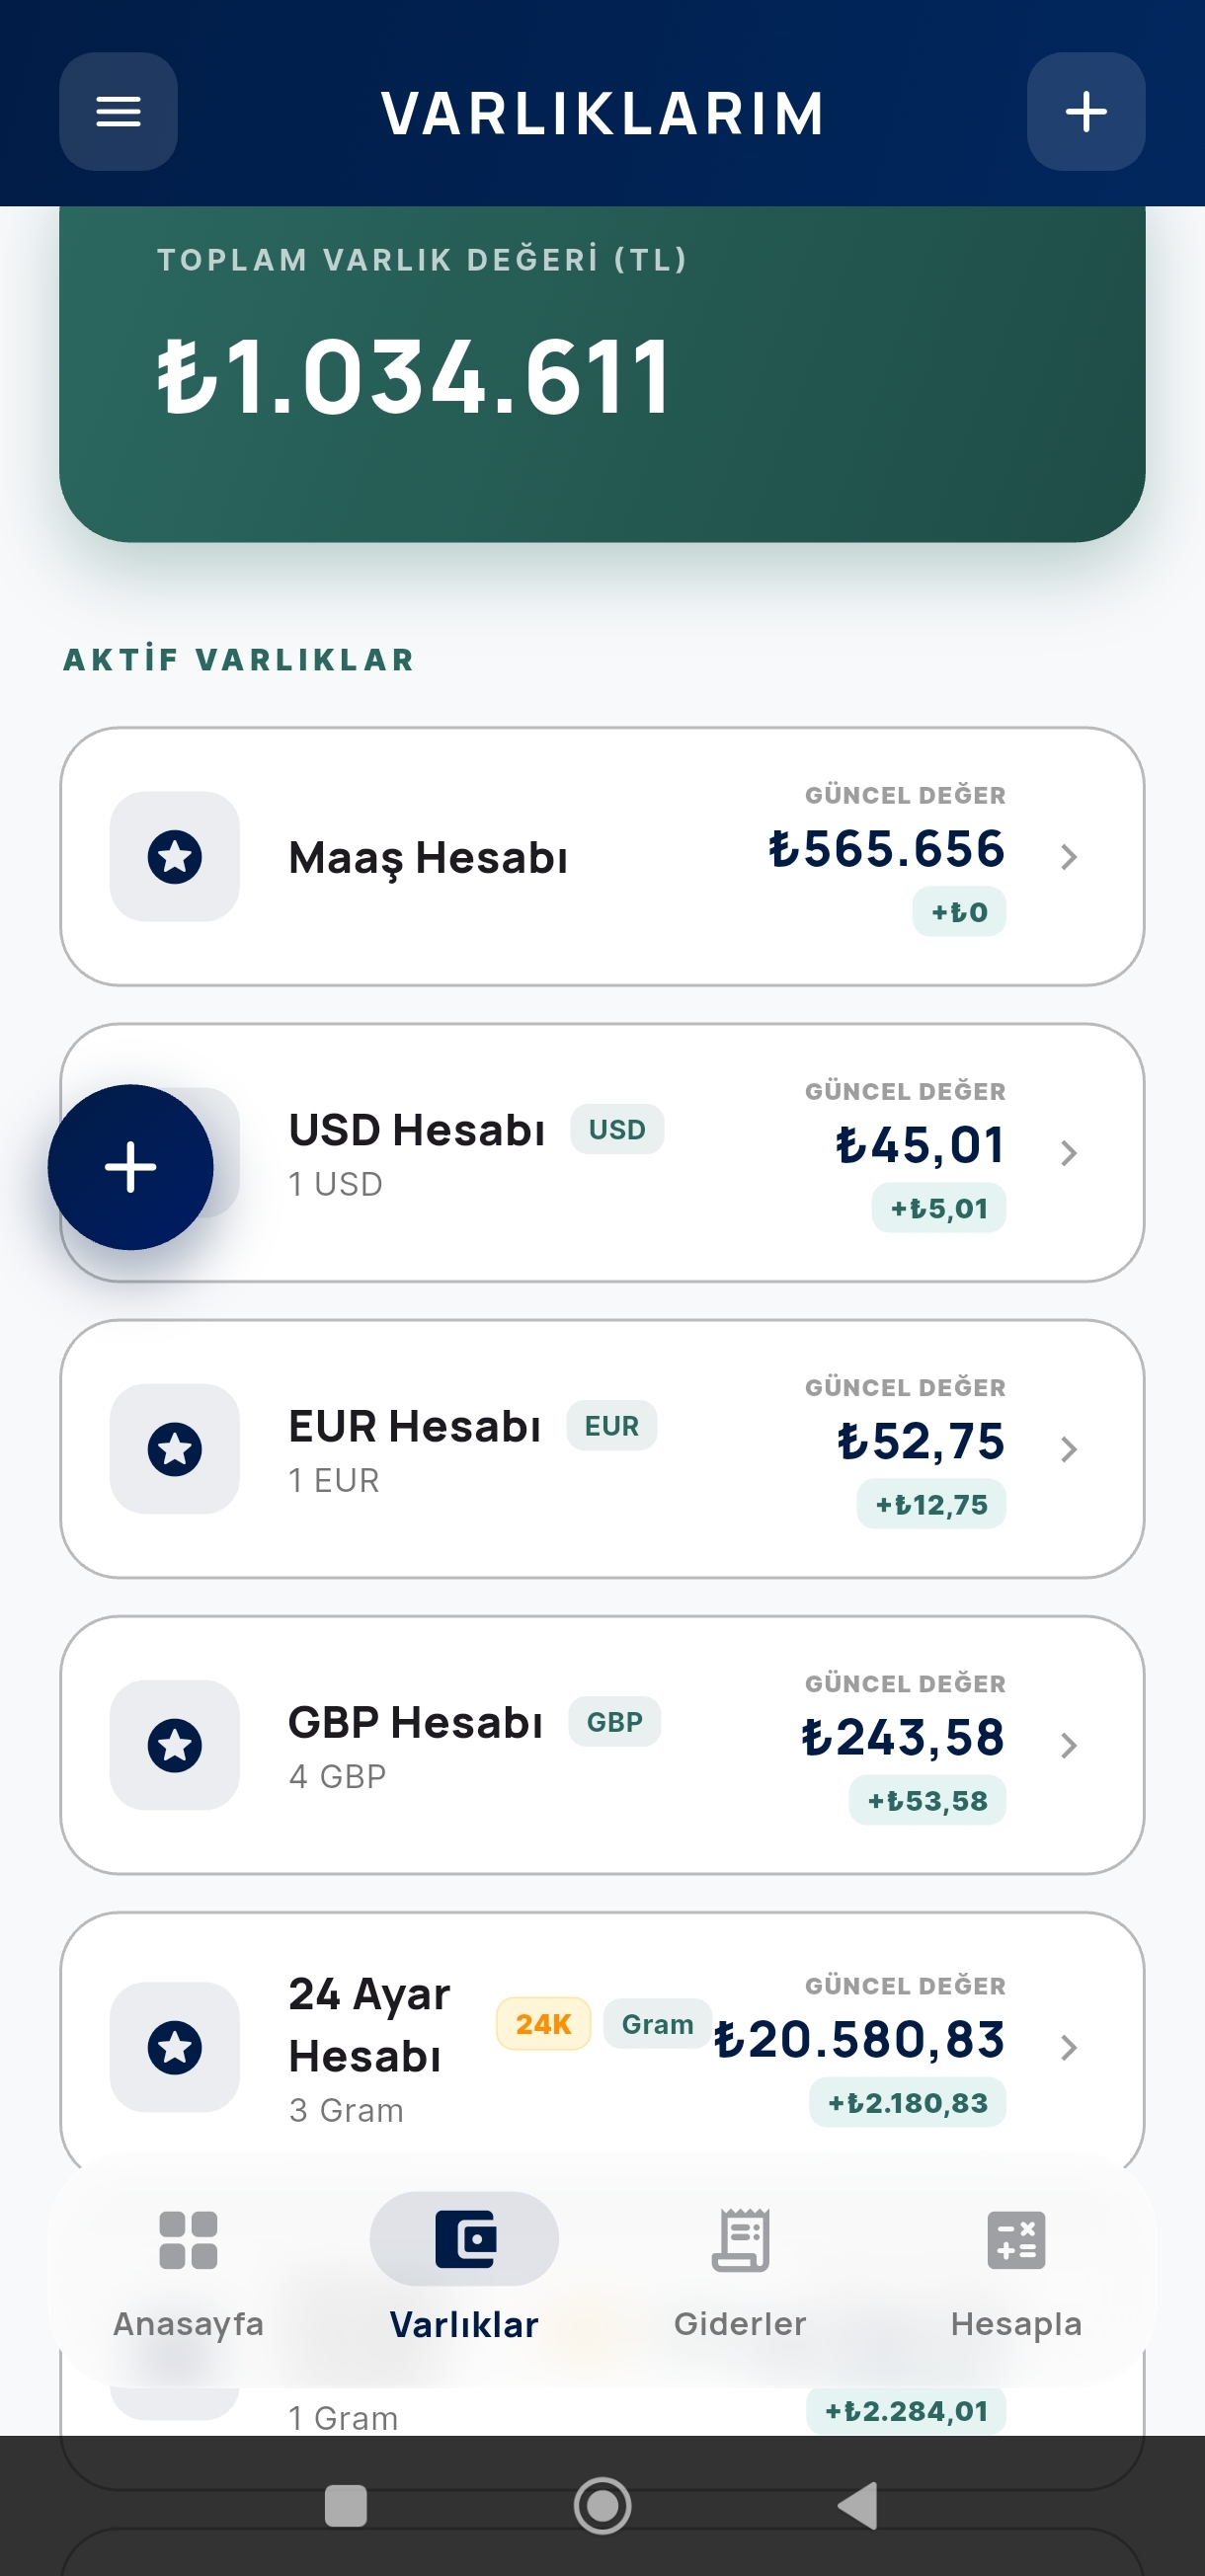Screen dimensions: 1205x2576
Task: Tap the 24K badge on gold account
Action: (543, 2023)
